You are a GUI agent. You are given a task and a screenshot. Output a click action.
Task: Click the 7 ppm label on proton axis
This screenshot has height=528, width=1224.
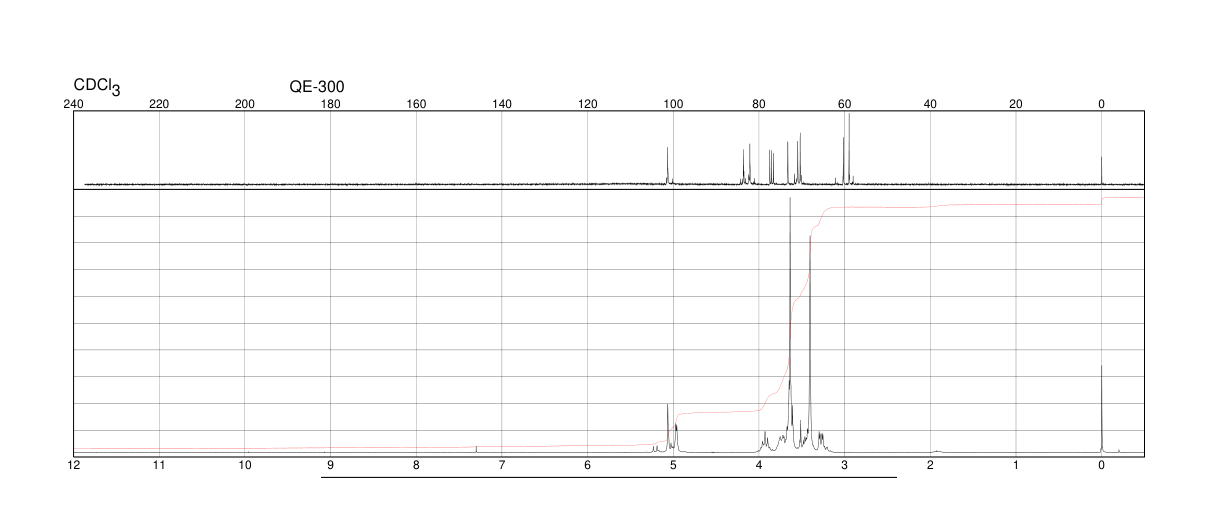[x=502, y=465]
